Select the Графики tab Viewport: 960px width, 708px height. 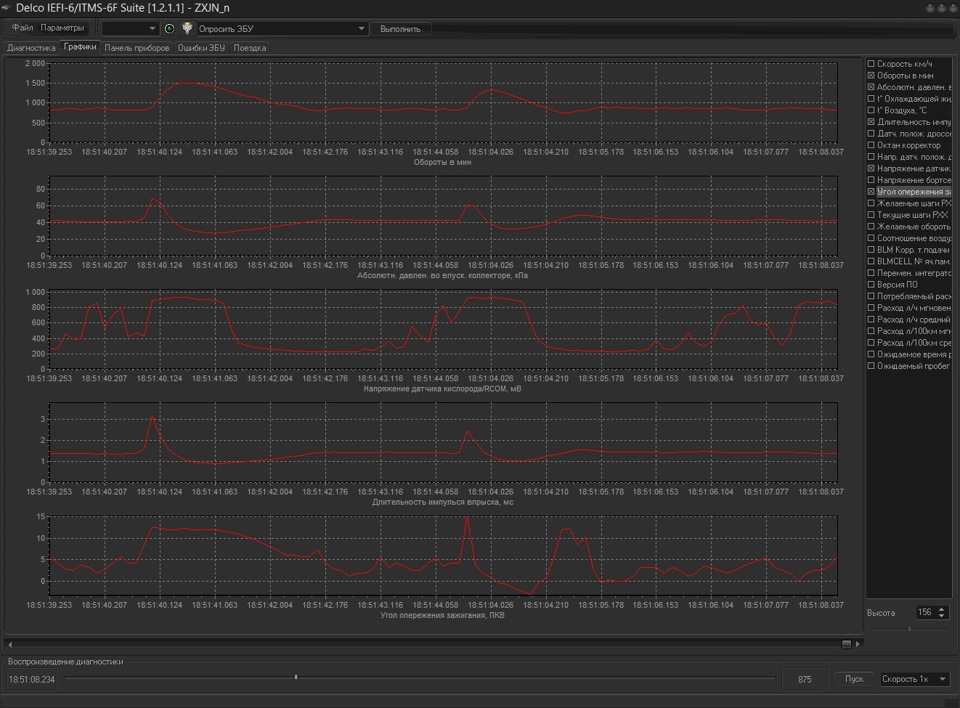(x=80, y=47)
